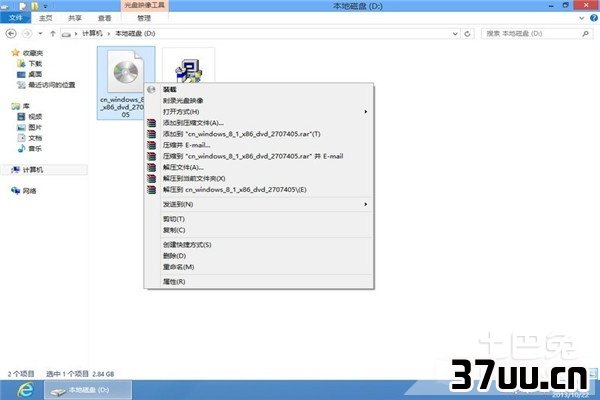This screenshot has width=600, height=400.
Task: Click 计算机 in the address bar
Action: [92, 34]
